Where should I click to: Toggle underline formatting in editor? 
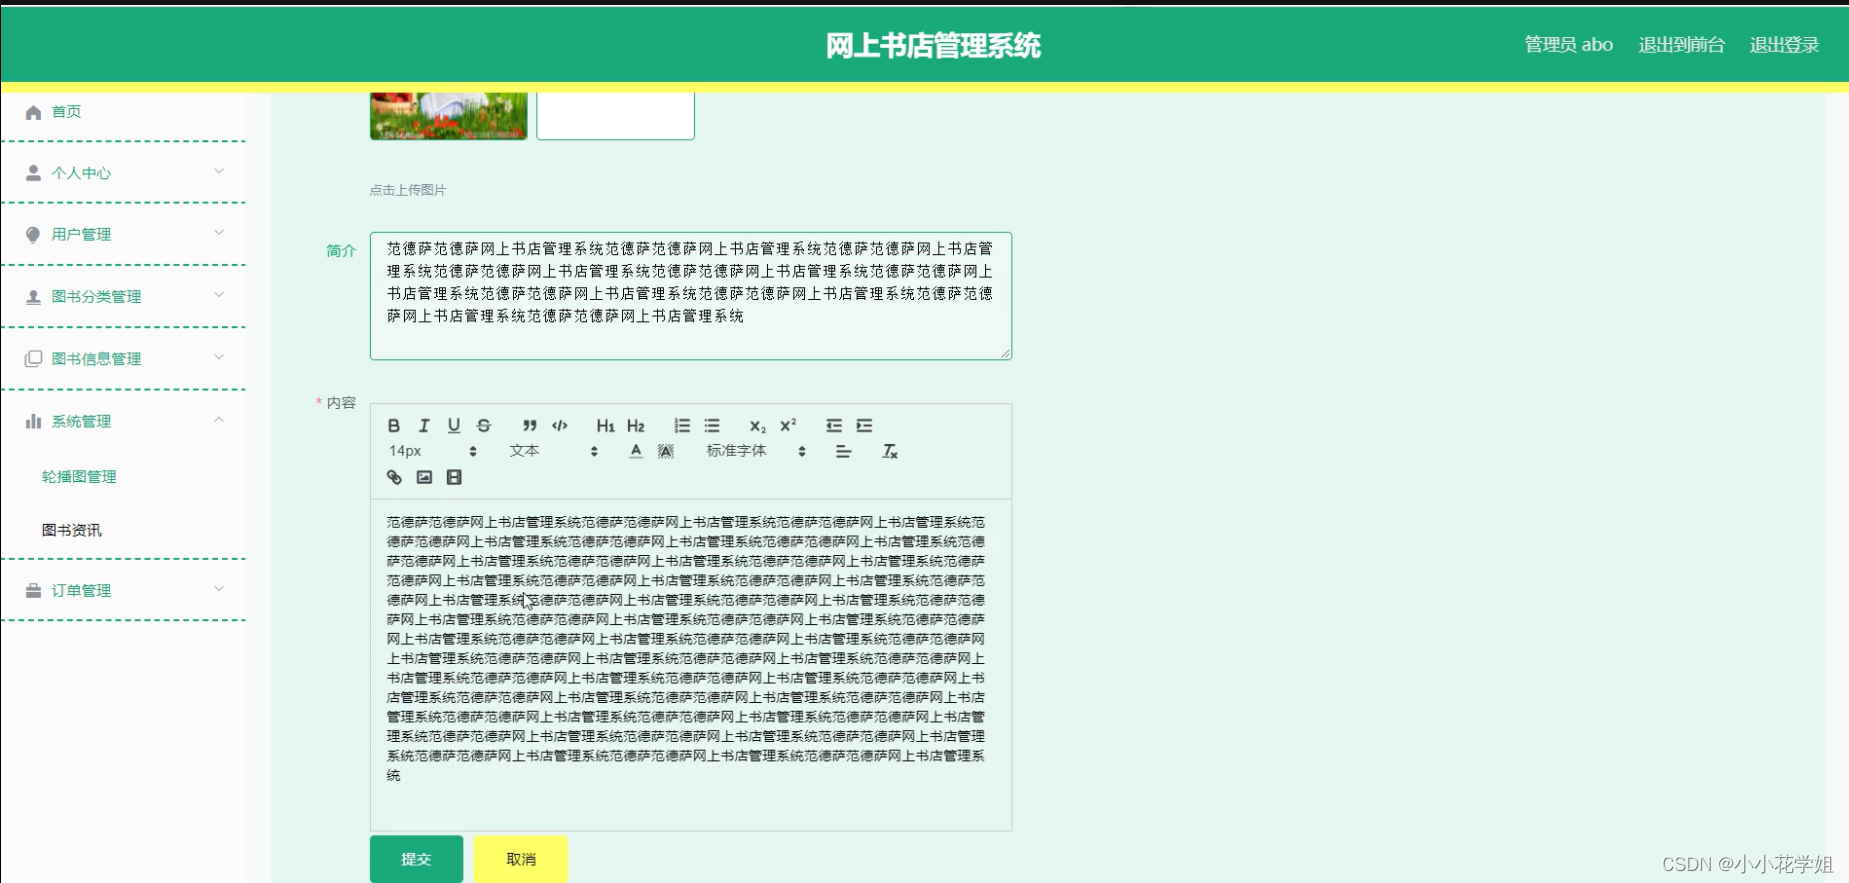click(x=454, y=426)
